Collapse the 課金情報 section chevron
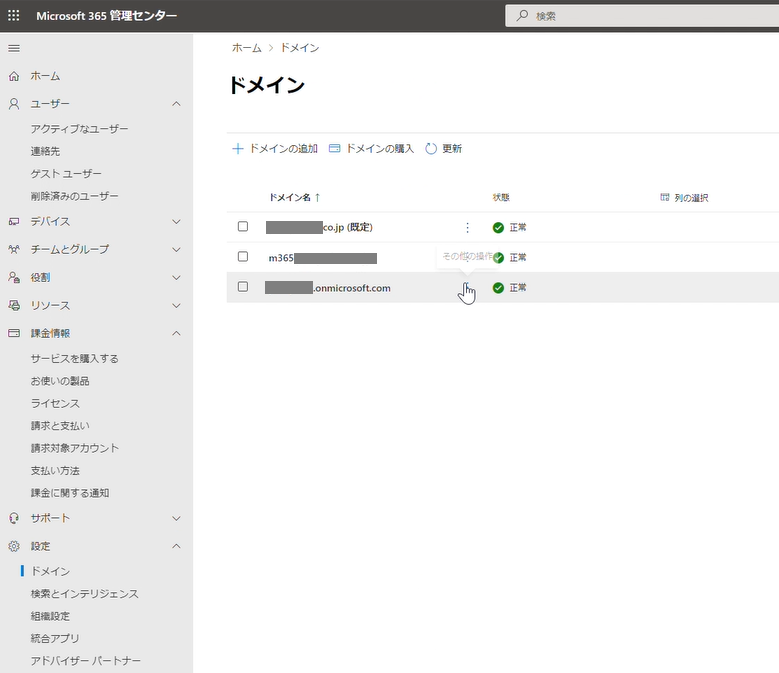 coord(176,333)
